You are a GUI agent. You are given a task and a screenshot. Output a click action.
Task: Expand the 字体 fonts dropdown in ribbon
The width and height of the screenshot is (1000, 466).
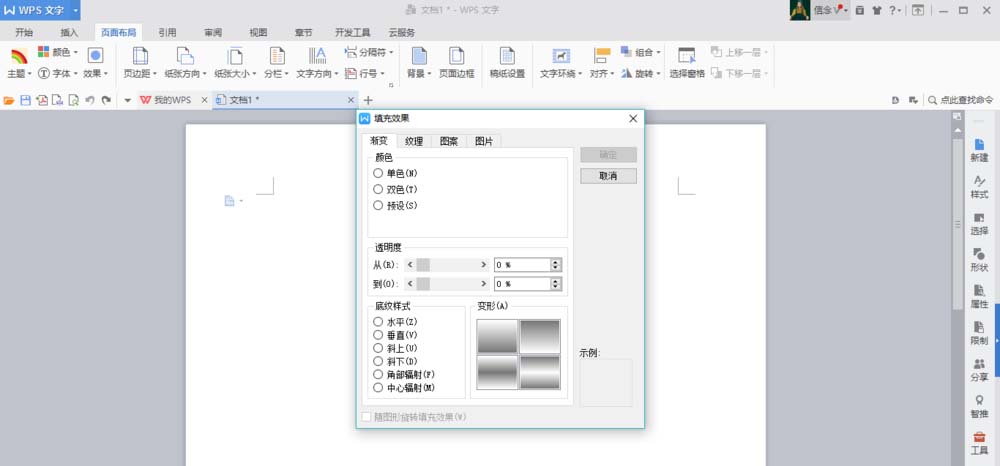76,74
